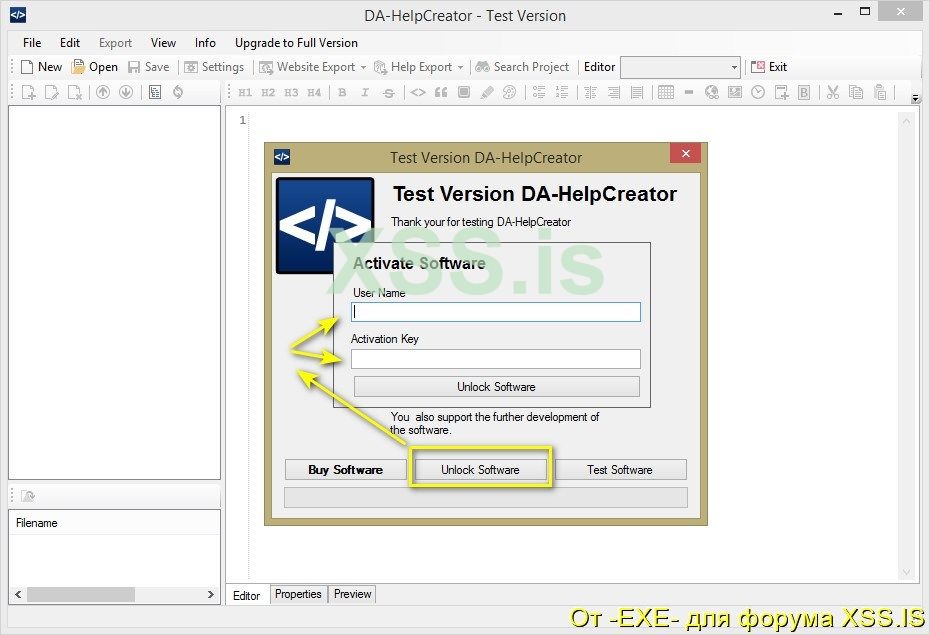The width and height of the screenshot is (930, 635).
Task: Switch to the Properties tab
Action: (298, 594)
